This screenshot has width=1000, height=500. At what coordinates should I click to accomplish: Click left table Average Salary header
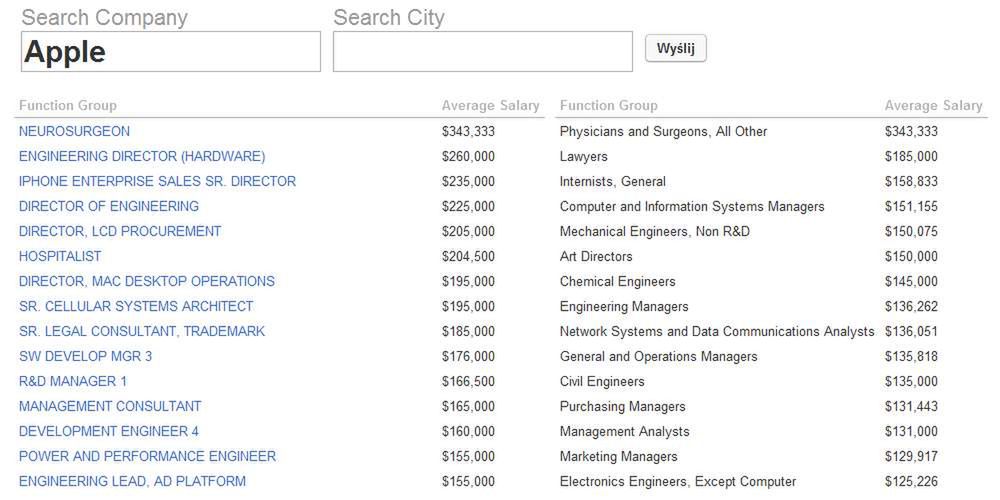coord(490,106)
